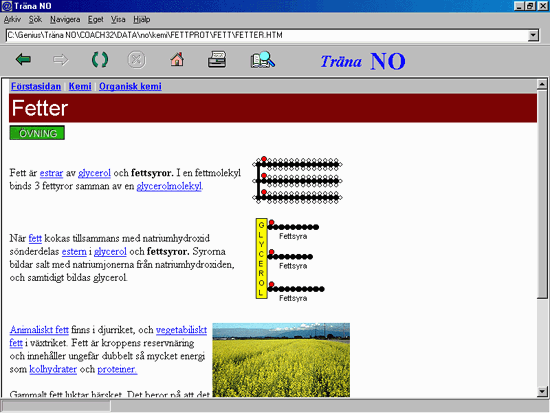Screen dimensions: 550x413
Task: Open the Arkiv menu
Action: [x=12, y=20]
